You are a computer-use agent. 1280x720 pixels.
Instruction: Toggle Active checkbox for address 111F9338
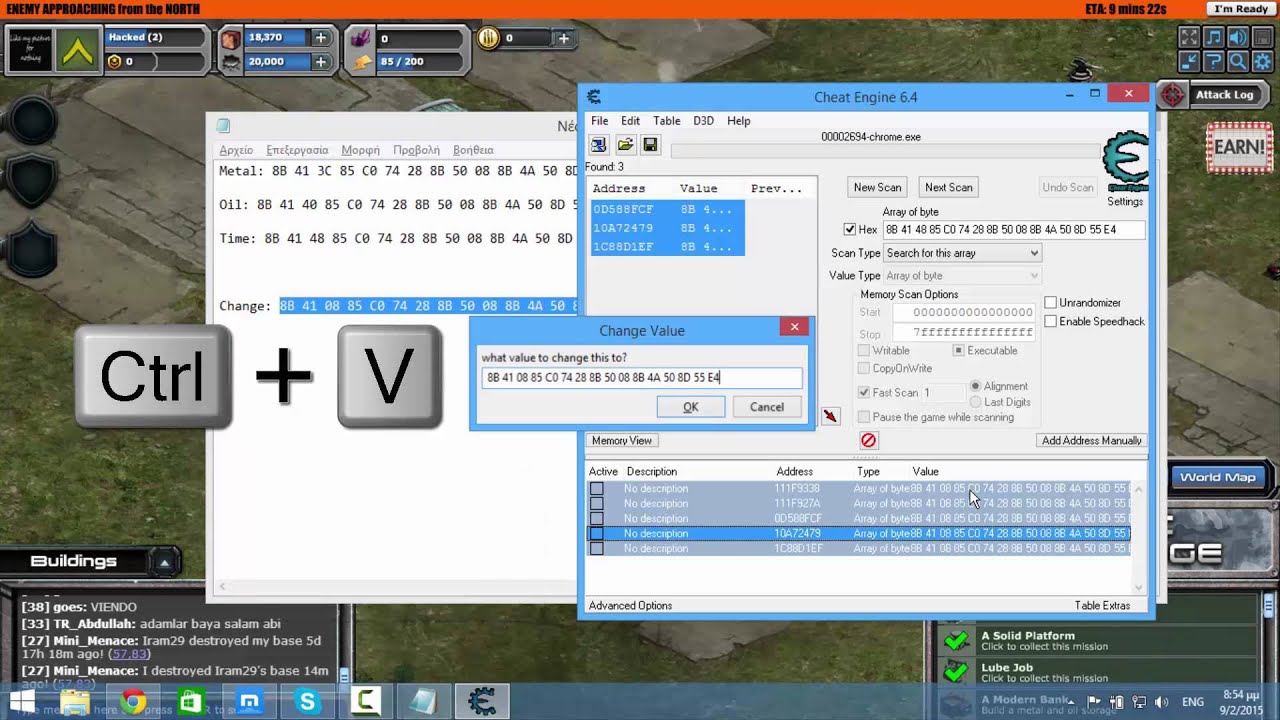(596, 489)
